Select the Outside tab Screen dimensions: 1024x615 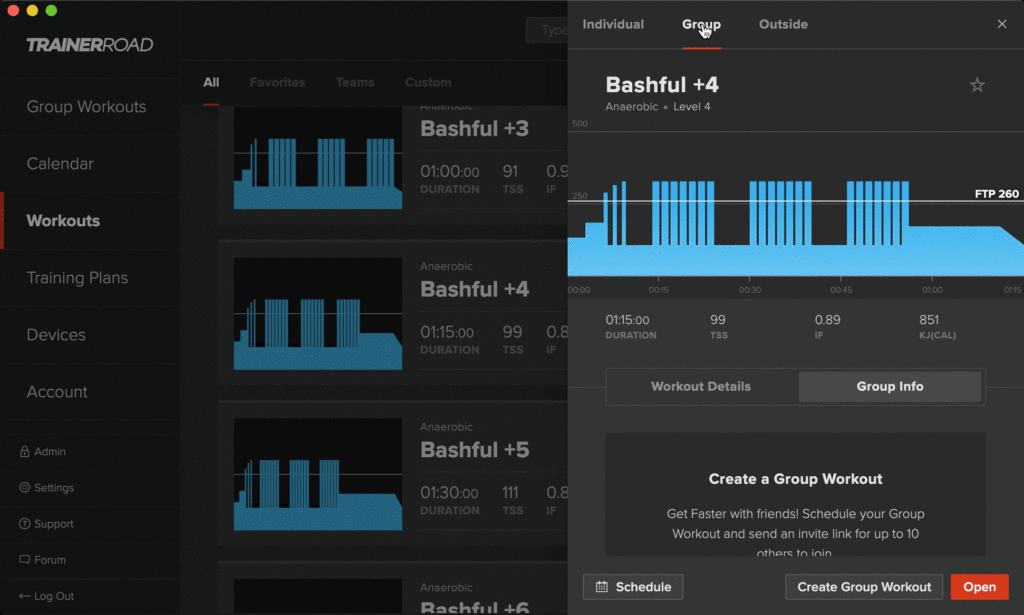(x=783, y=24)
